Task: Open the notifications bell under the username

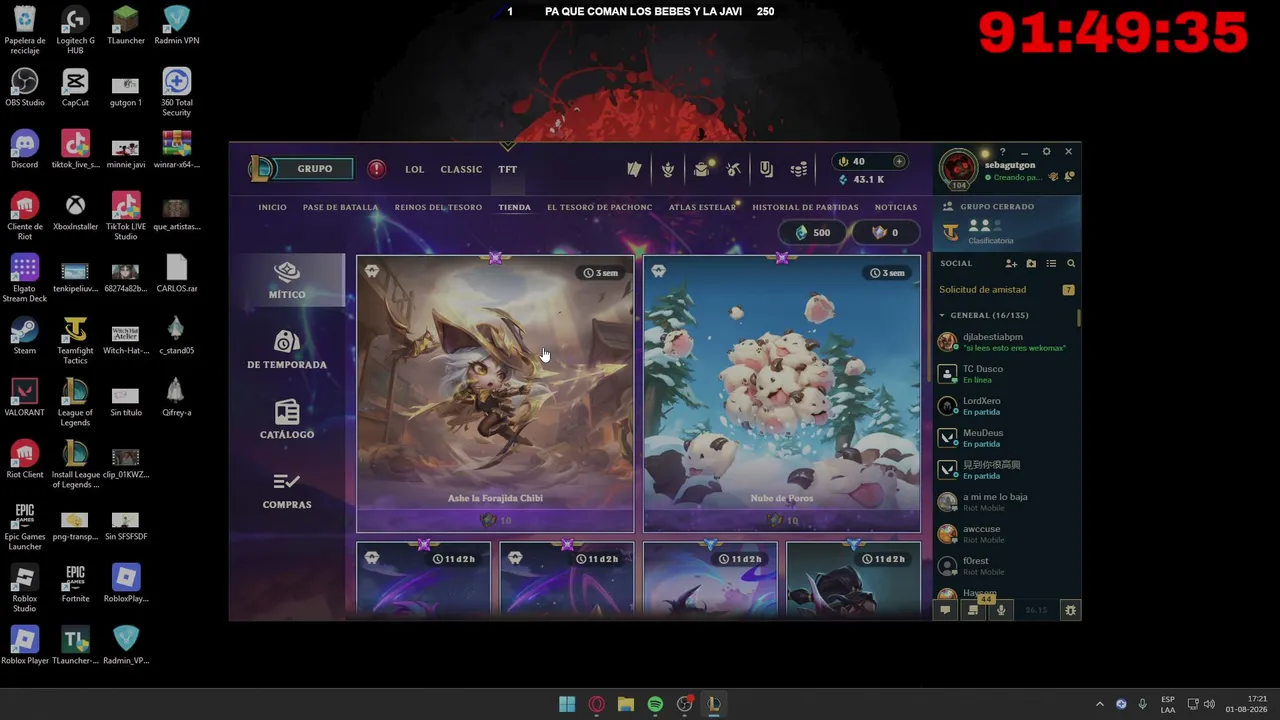Action: (1070, 177)
